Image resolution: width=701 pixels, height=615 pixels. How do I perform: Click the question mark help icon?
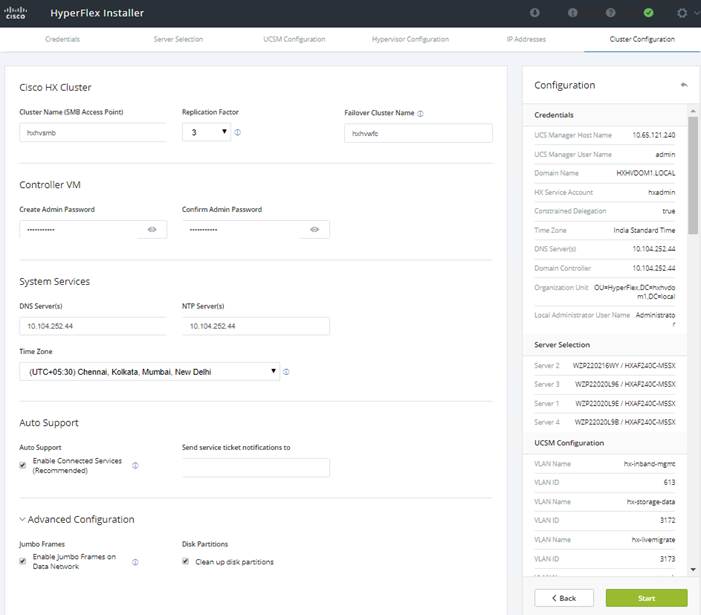pos(610,13)
